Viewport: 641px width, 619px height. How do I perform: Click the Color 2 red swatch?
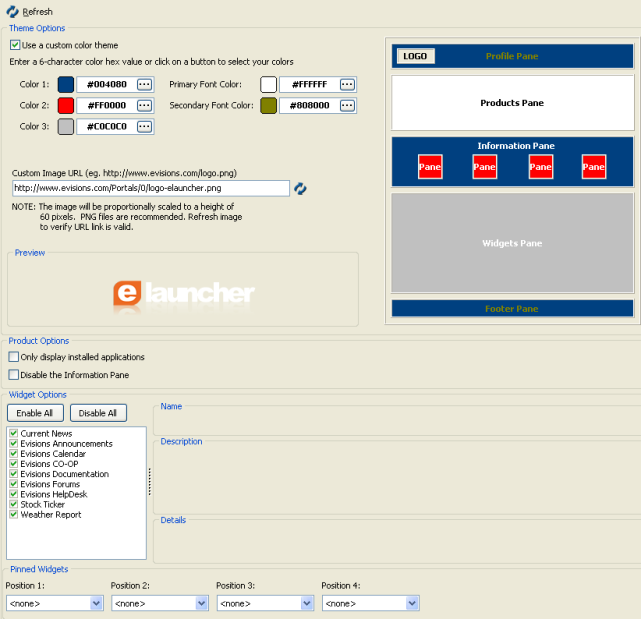click(x=66, y=105)
